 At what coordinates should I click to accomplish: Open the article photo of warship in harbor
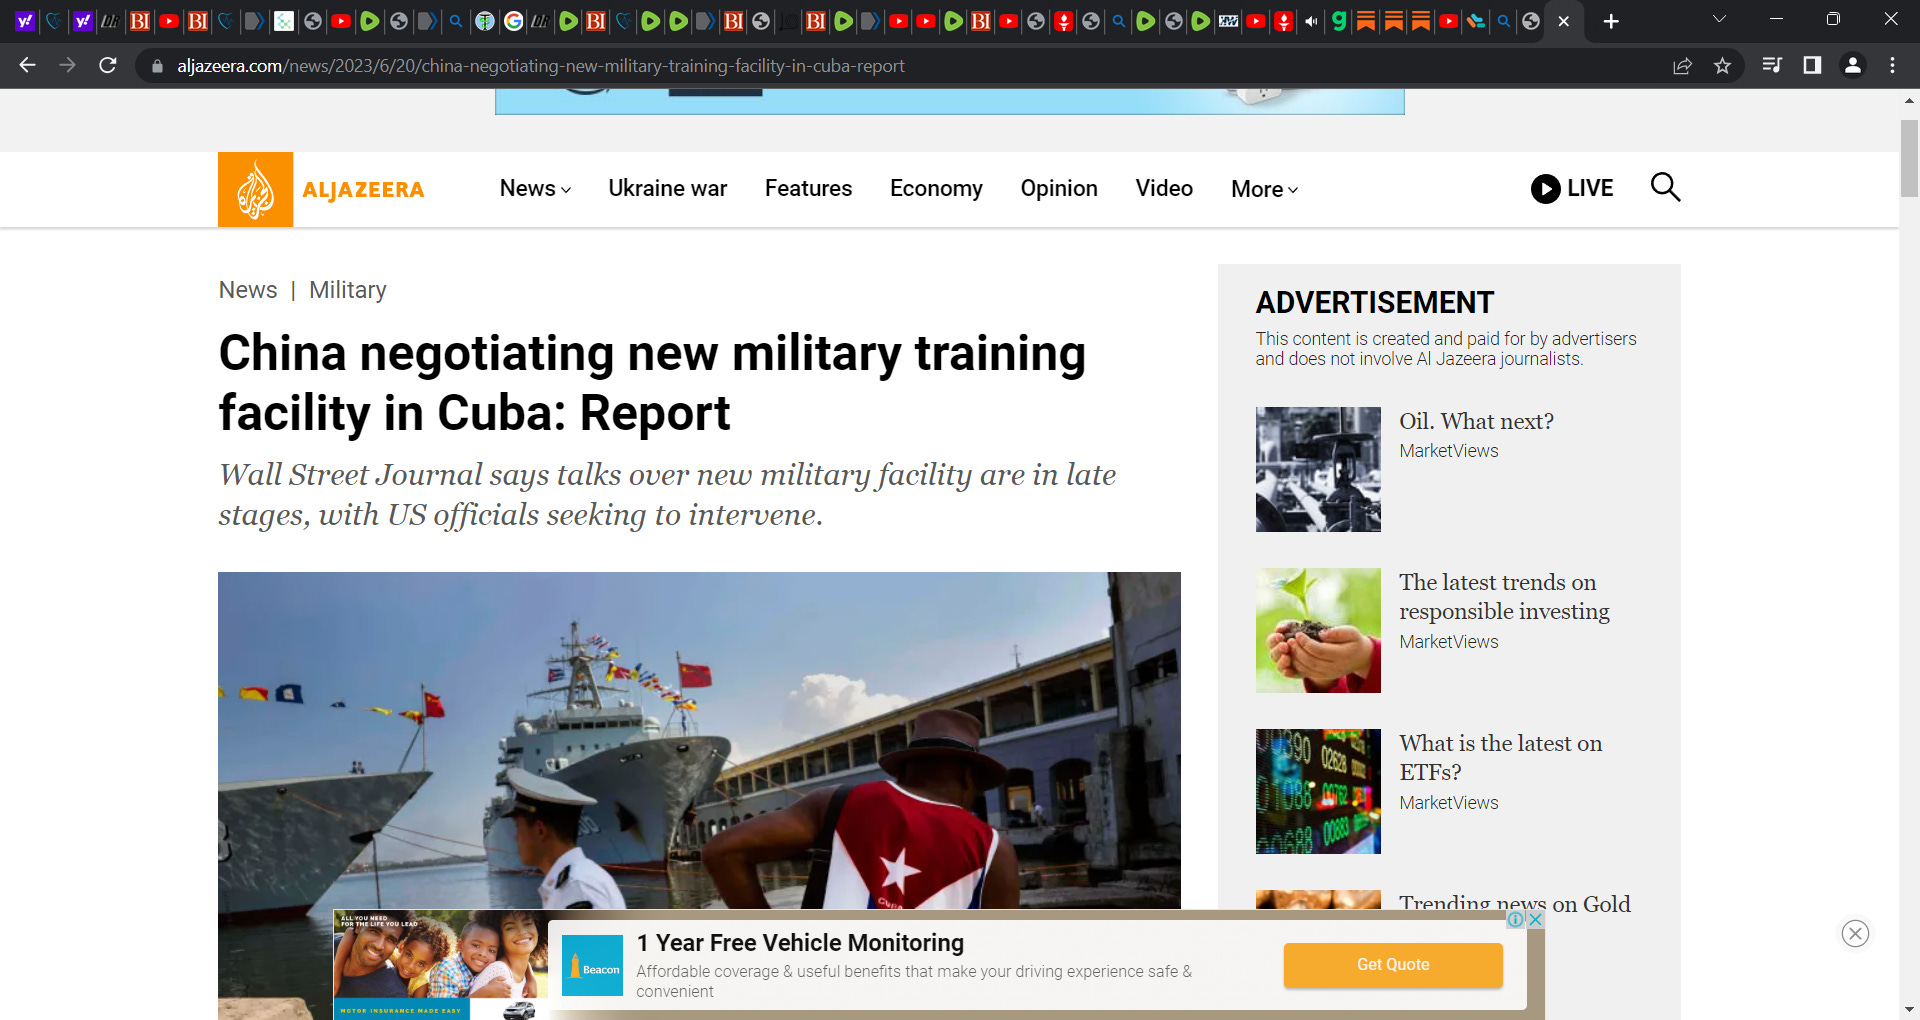699,740
